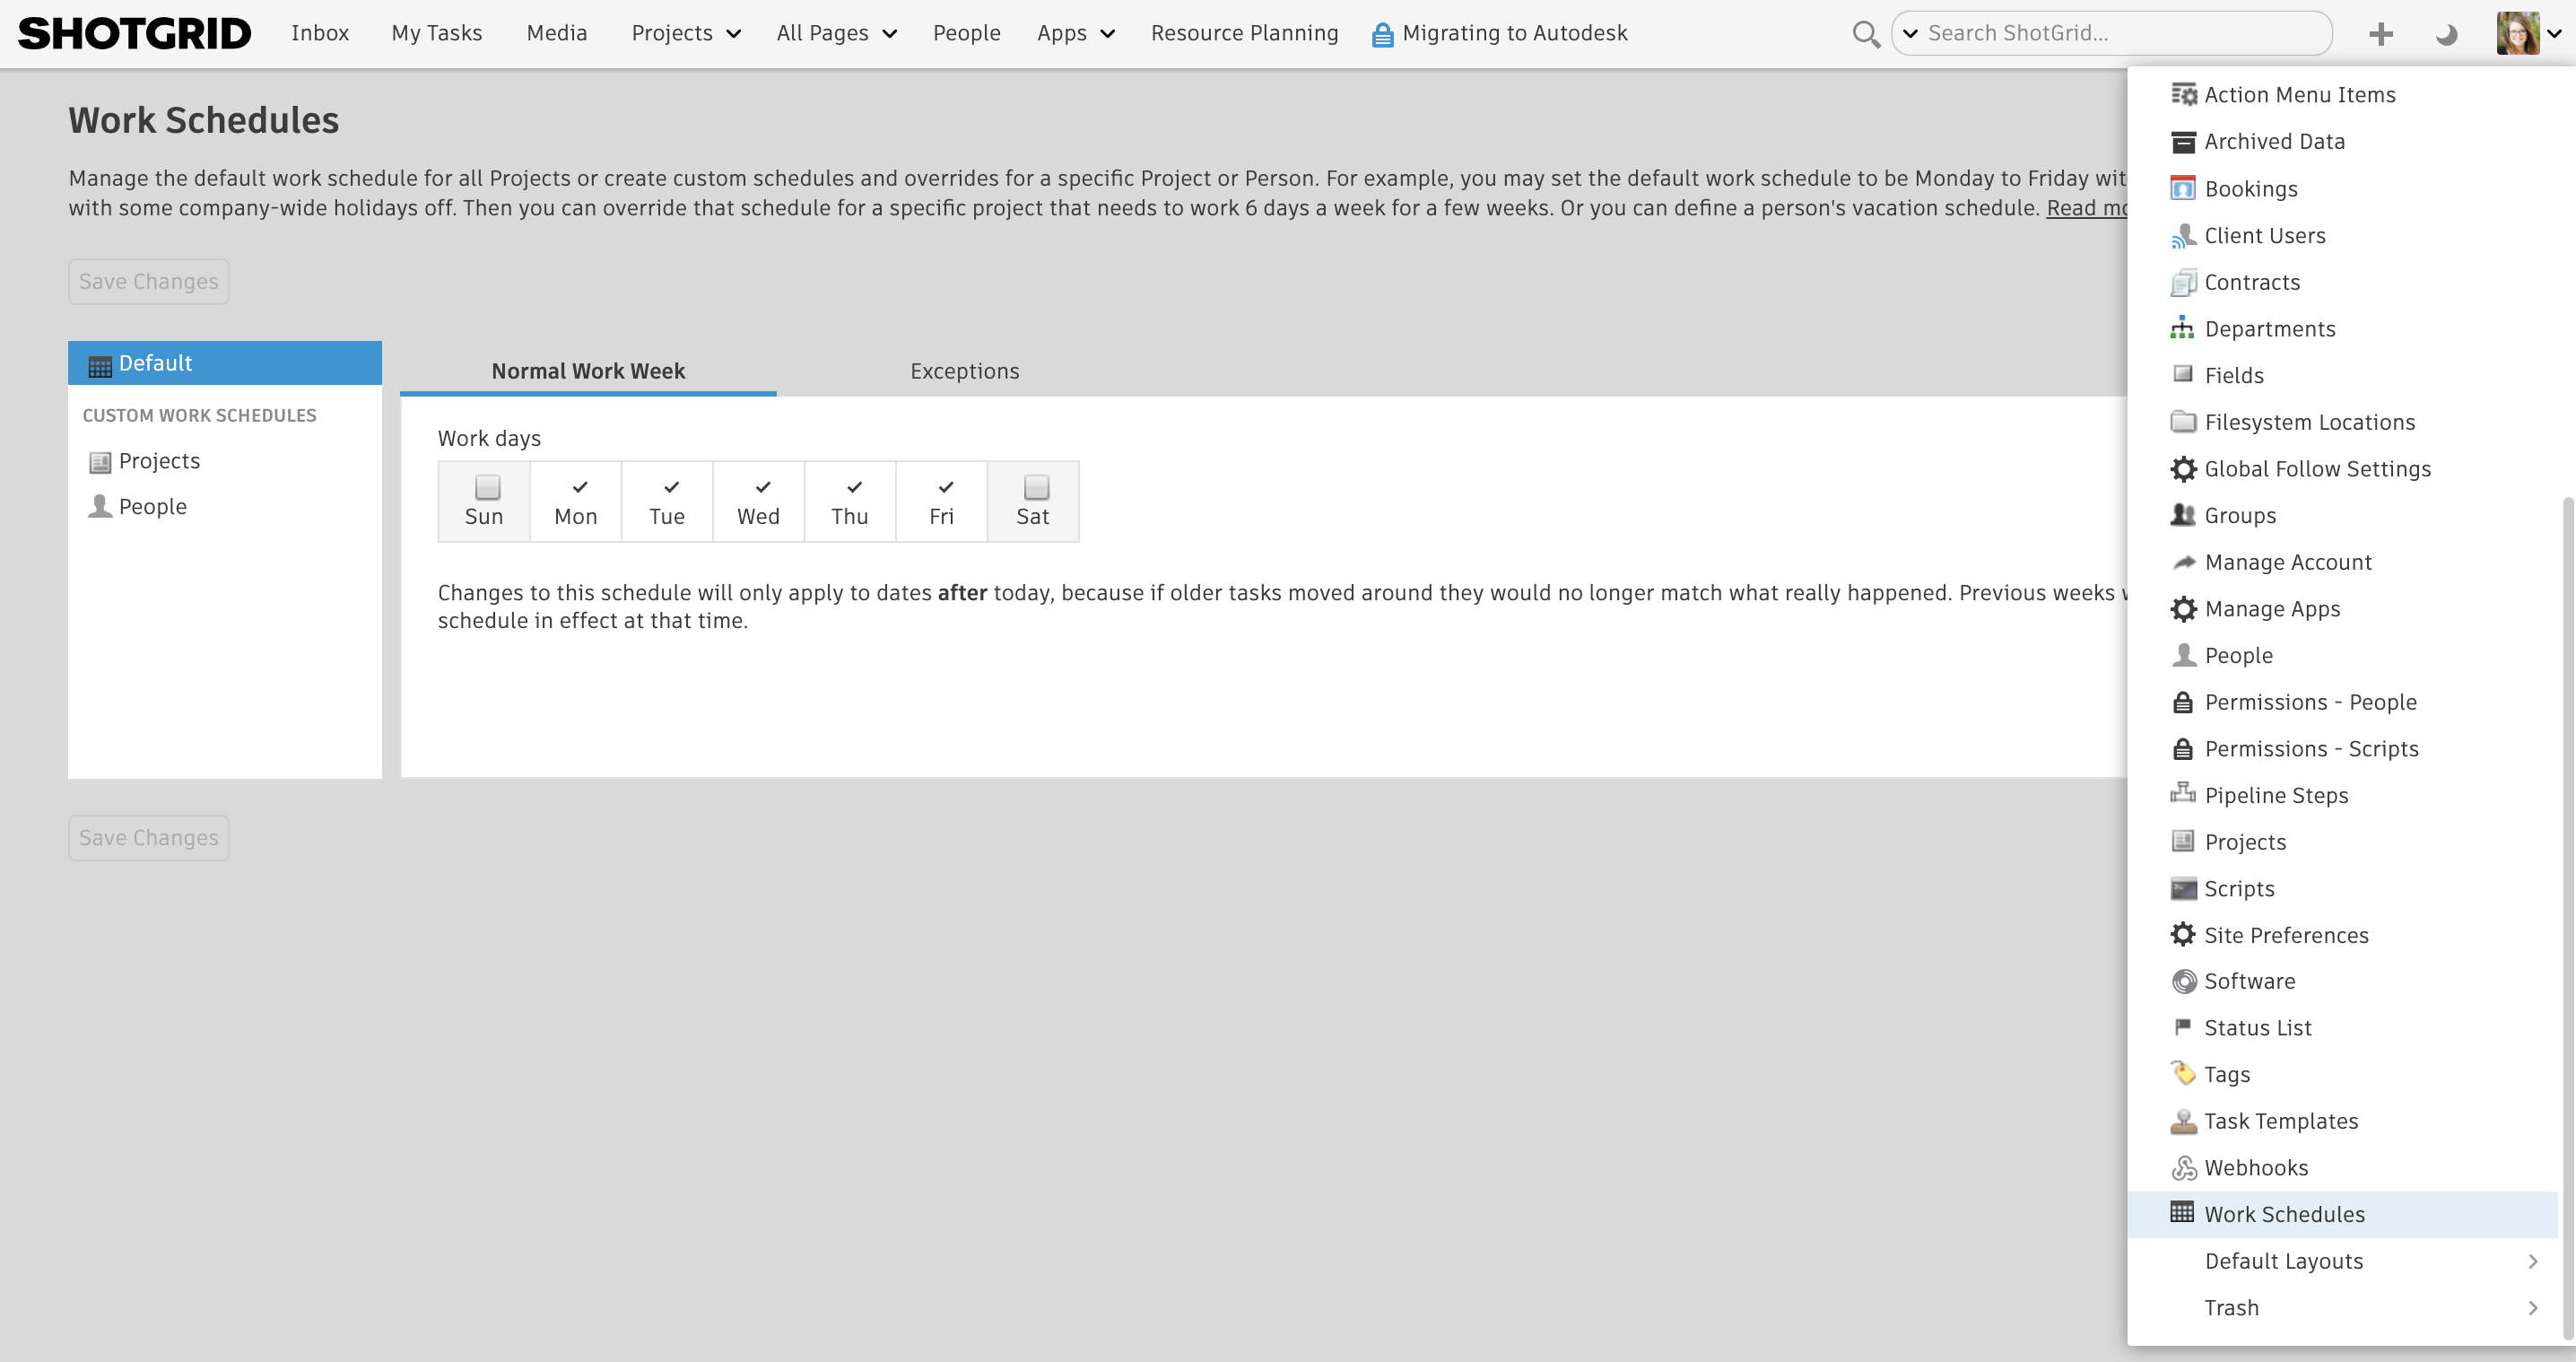
Task: Click the Work Schedules icon in menu
Action: pyautogui.click(x=2182, y=1214)
